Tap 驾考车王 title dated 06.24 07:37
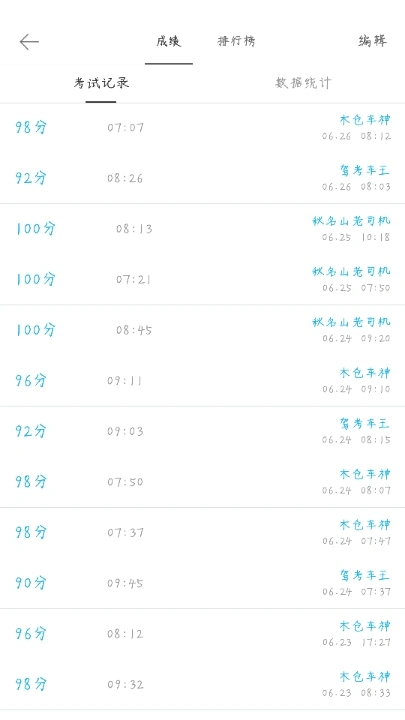405x720 pixels. pos(365,575)
